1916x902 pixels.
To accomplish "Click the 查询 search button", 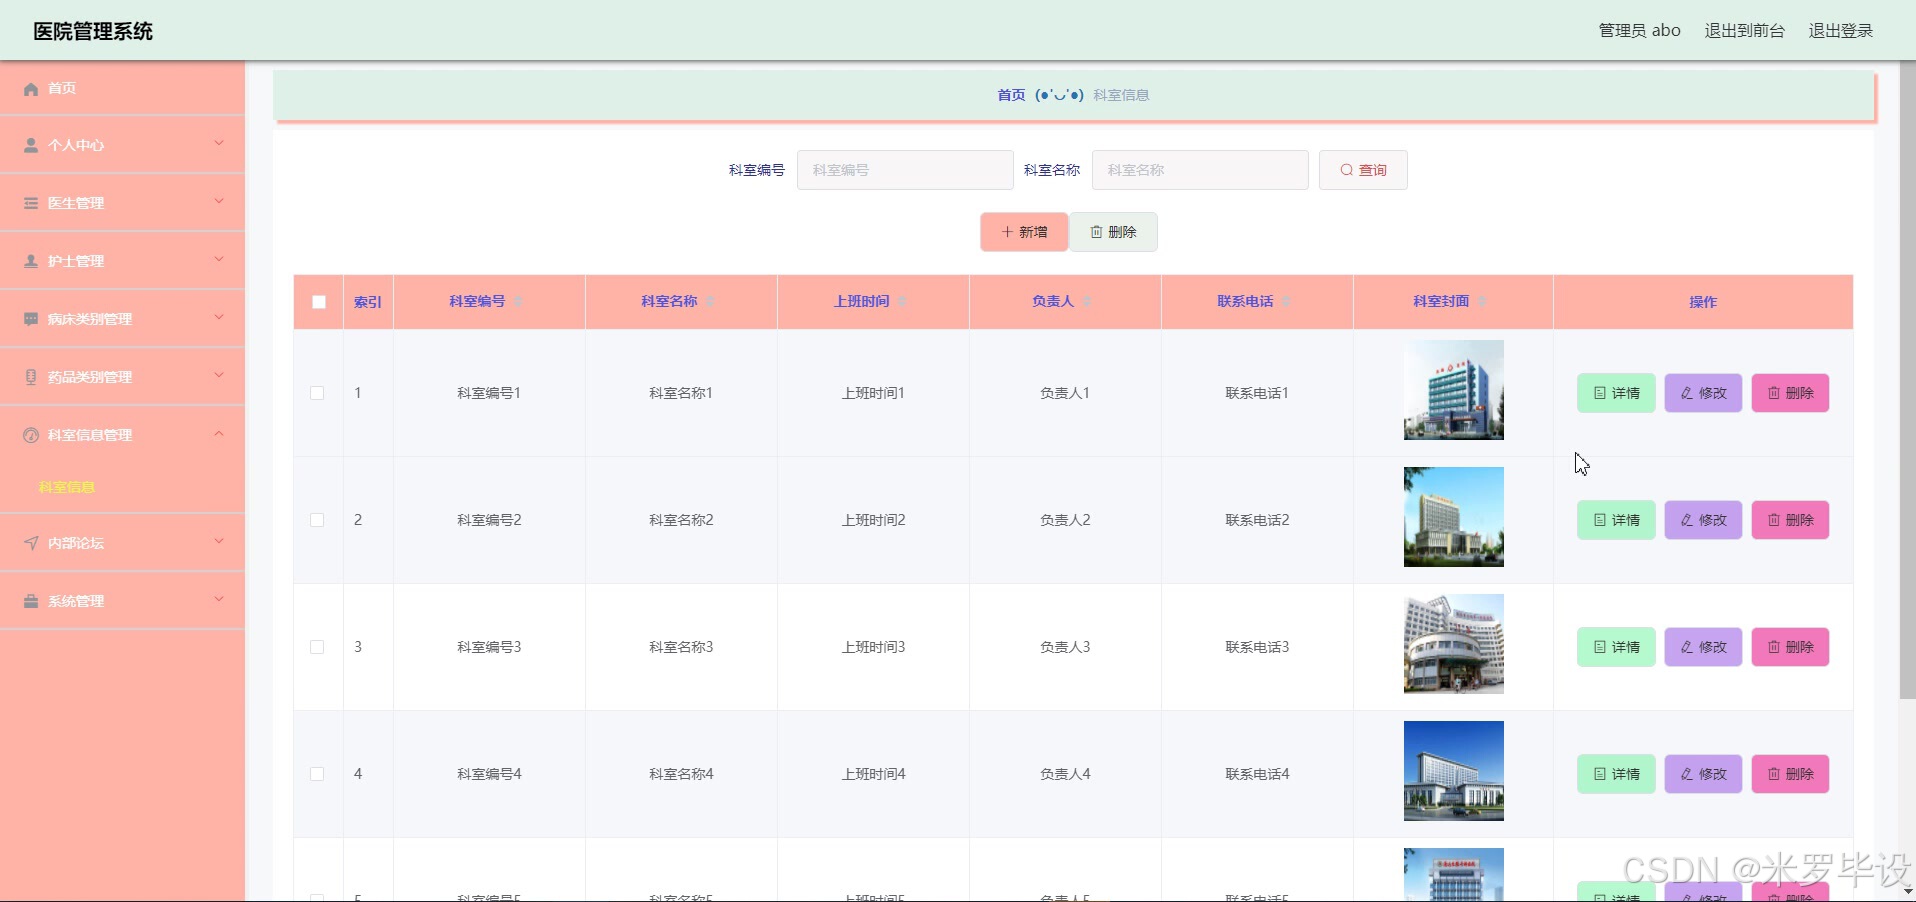I will [x=1363, y=170].
